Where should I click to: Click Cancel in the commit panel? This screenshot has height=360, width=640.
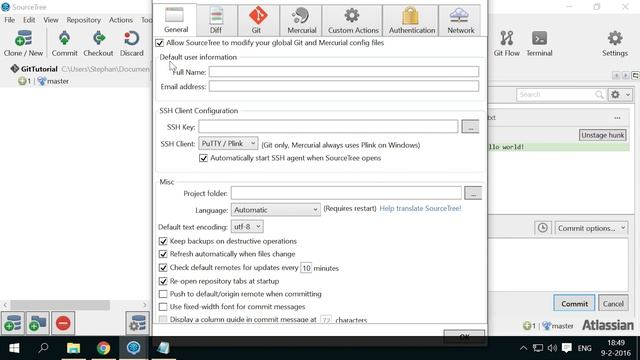pos(613,303)
